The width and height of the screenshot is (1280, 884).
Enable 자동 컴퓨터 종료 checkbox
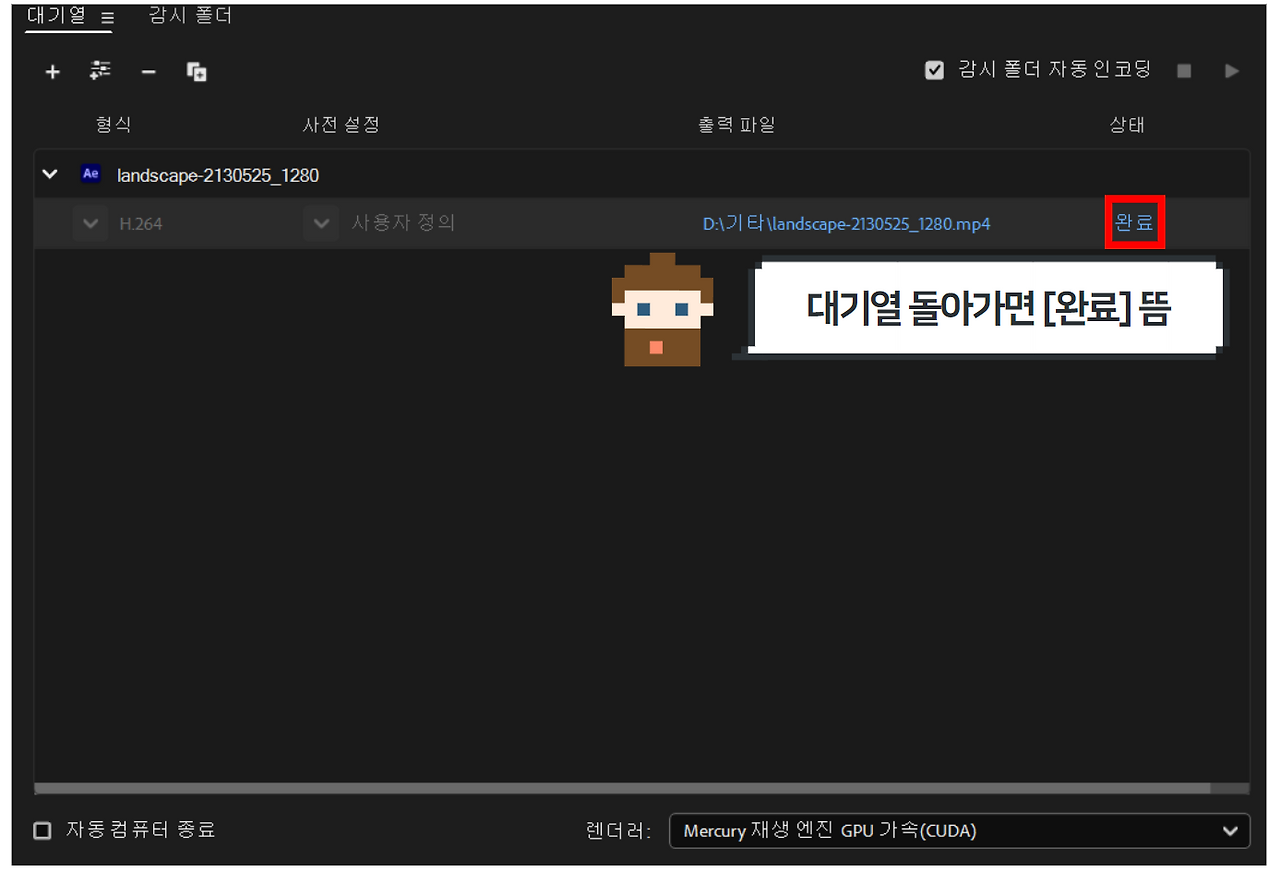point(41,830)
